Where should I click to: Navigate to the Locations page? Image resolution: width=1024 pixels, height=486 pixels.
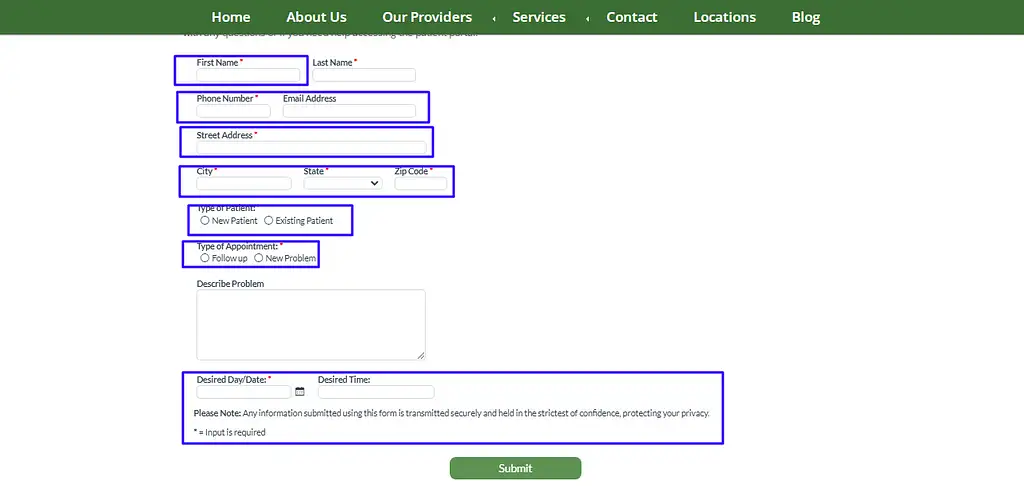(x=724, y=18)
